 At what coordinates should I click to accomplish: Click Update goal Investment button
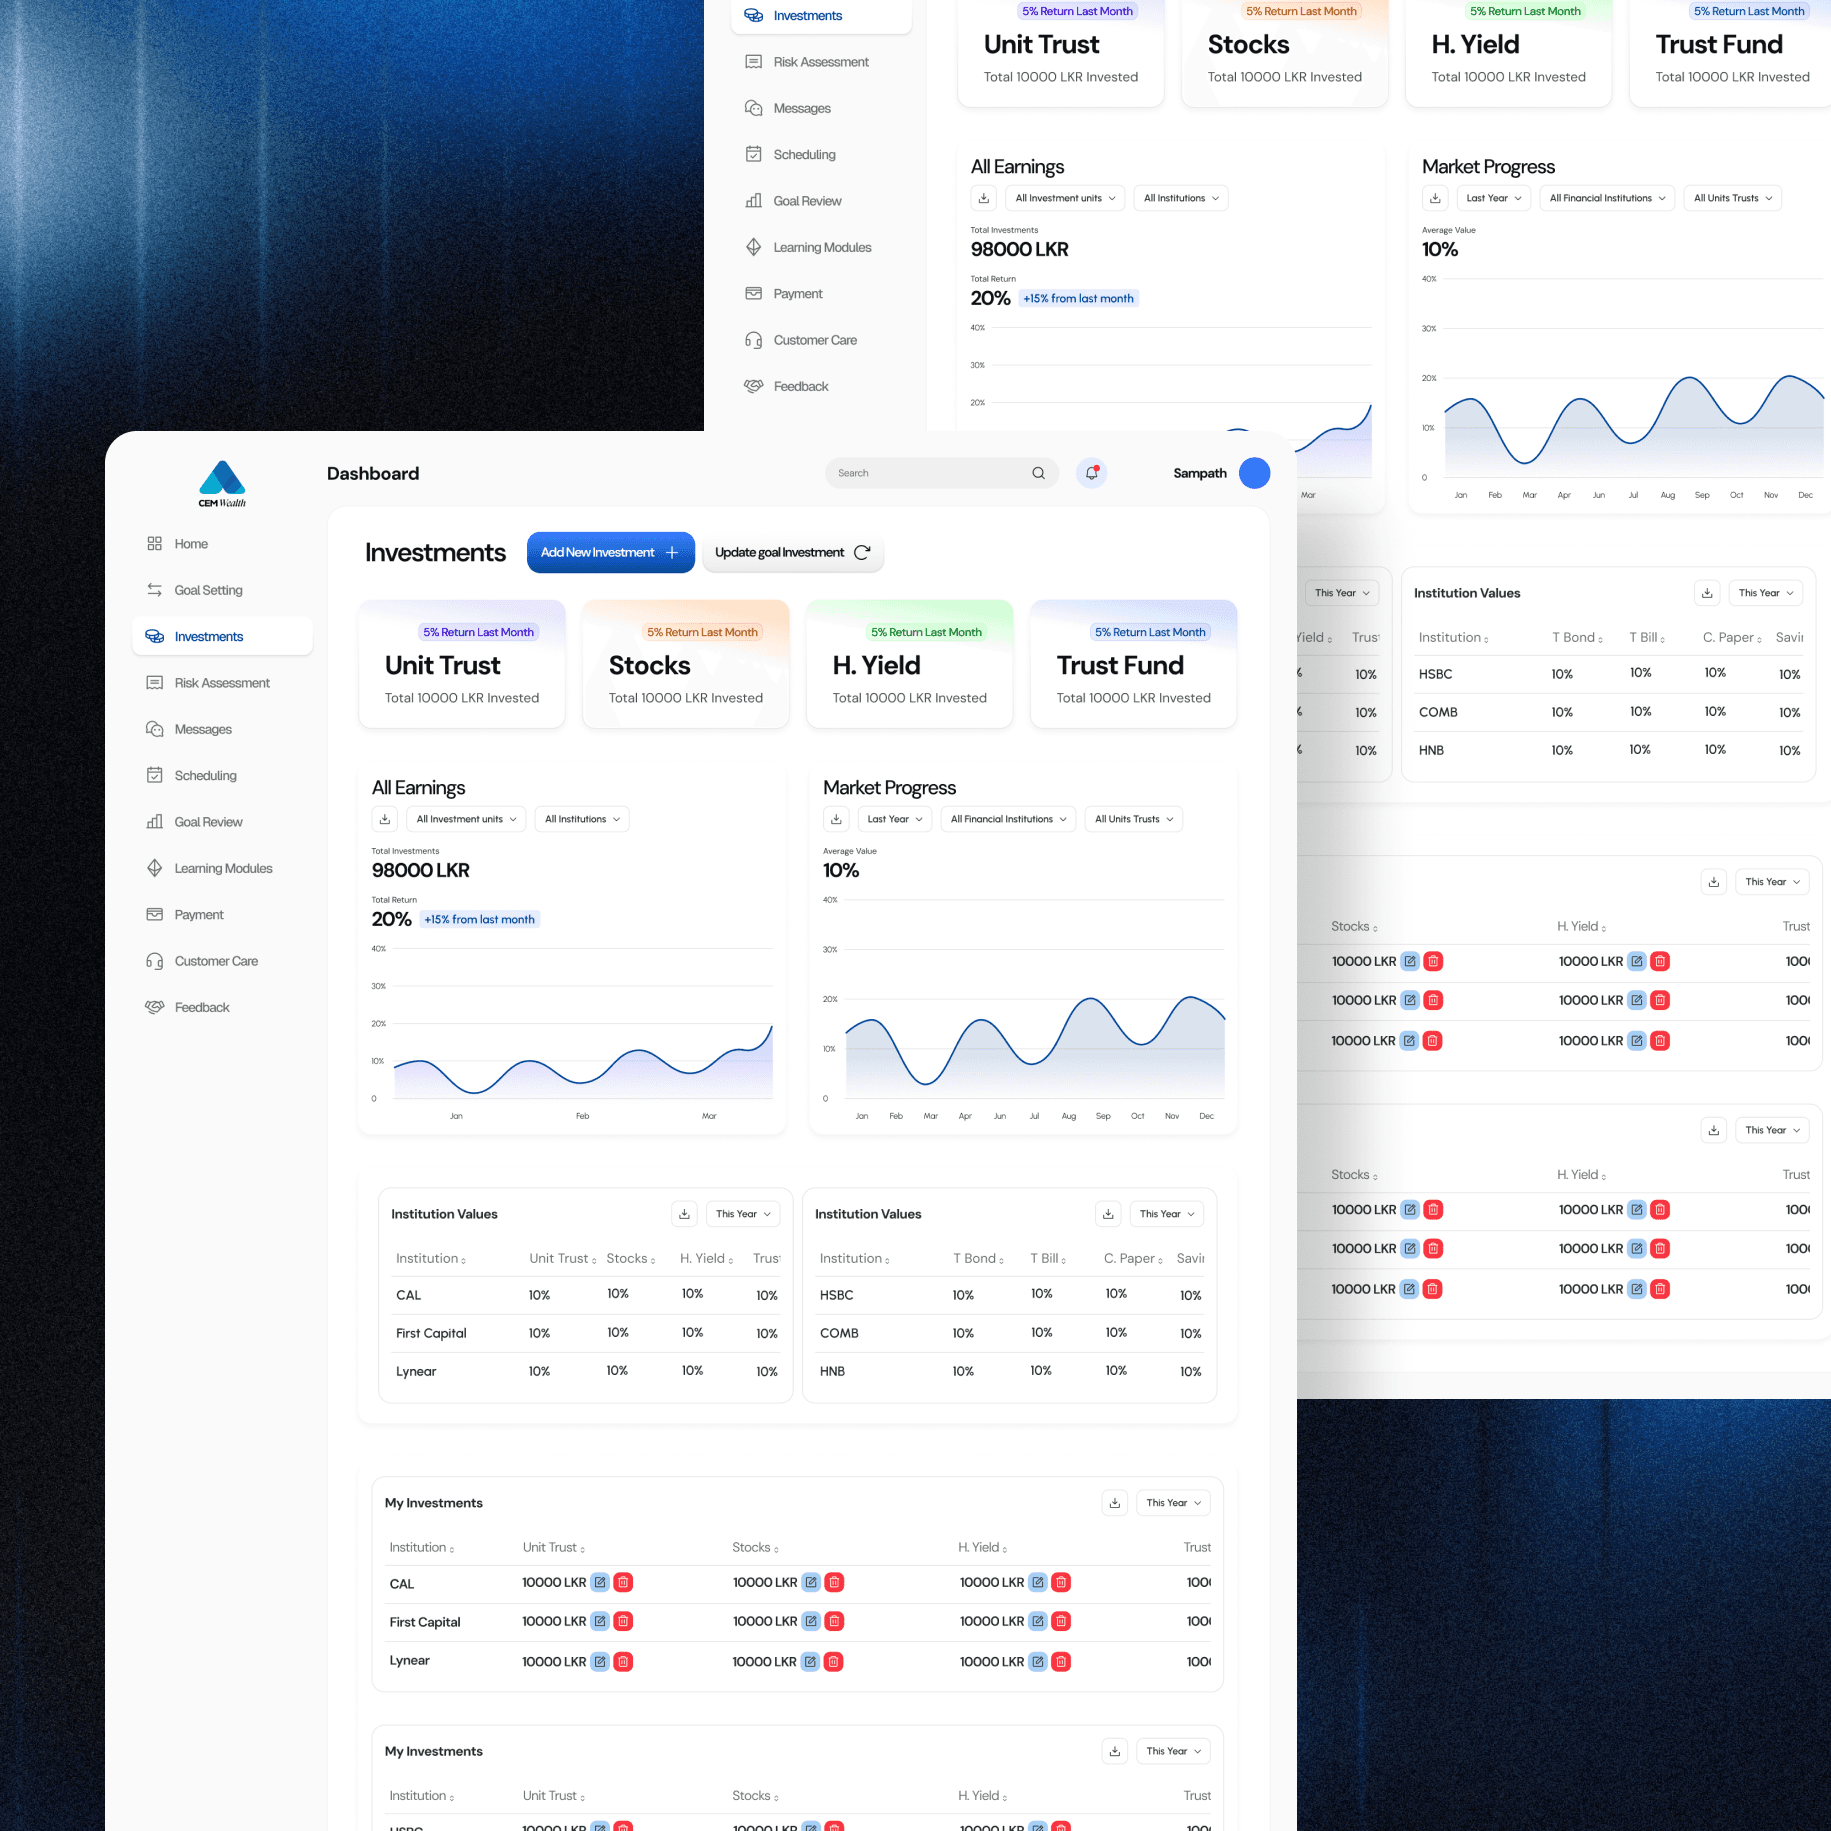coord(793,552)
